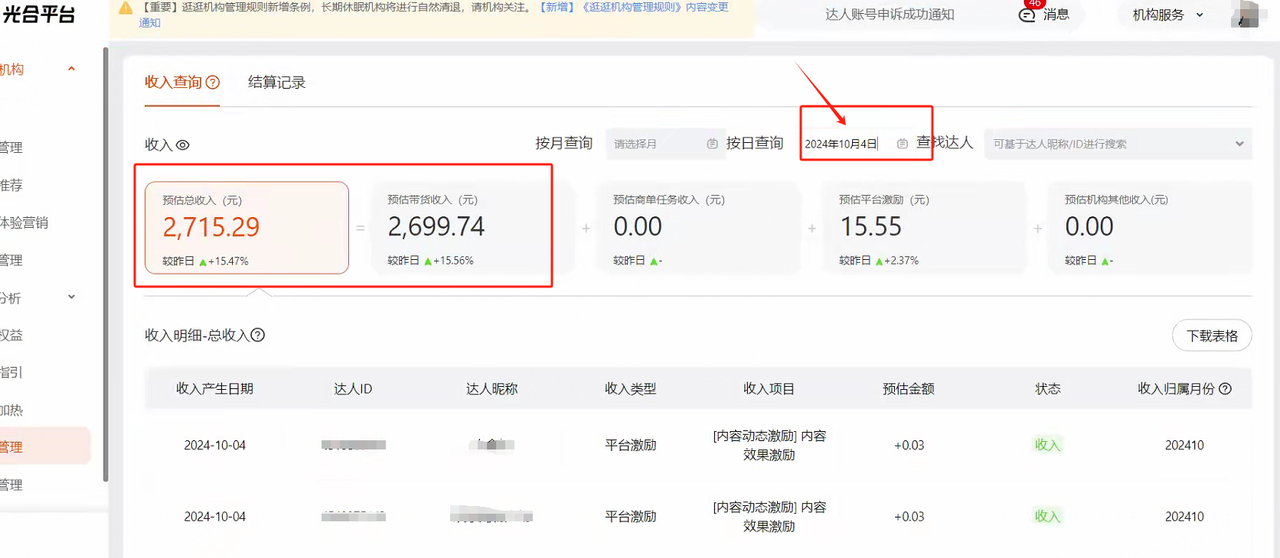Collapse the 机构 sidebar section
The image size is (1280, 558).
point(71,69)
